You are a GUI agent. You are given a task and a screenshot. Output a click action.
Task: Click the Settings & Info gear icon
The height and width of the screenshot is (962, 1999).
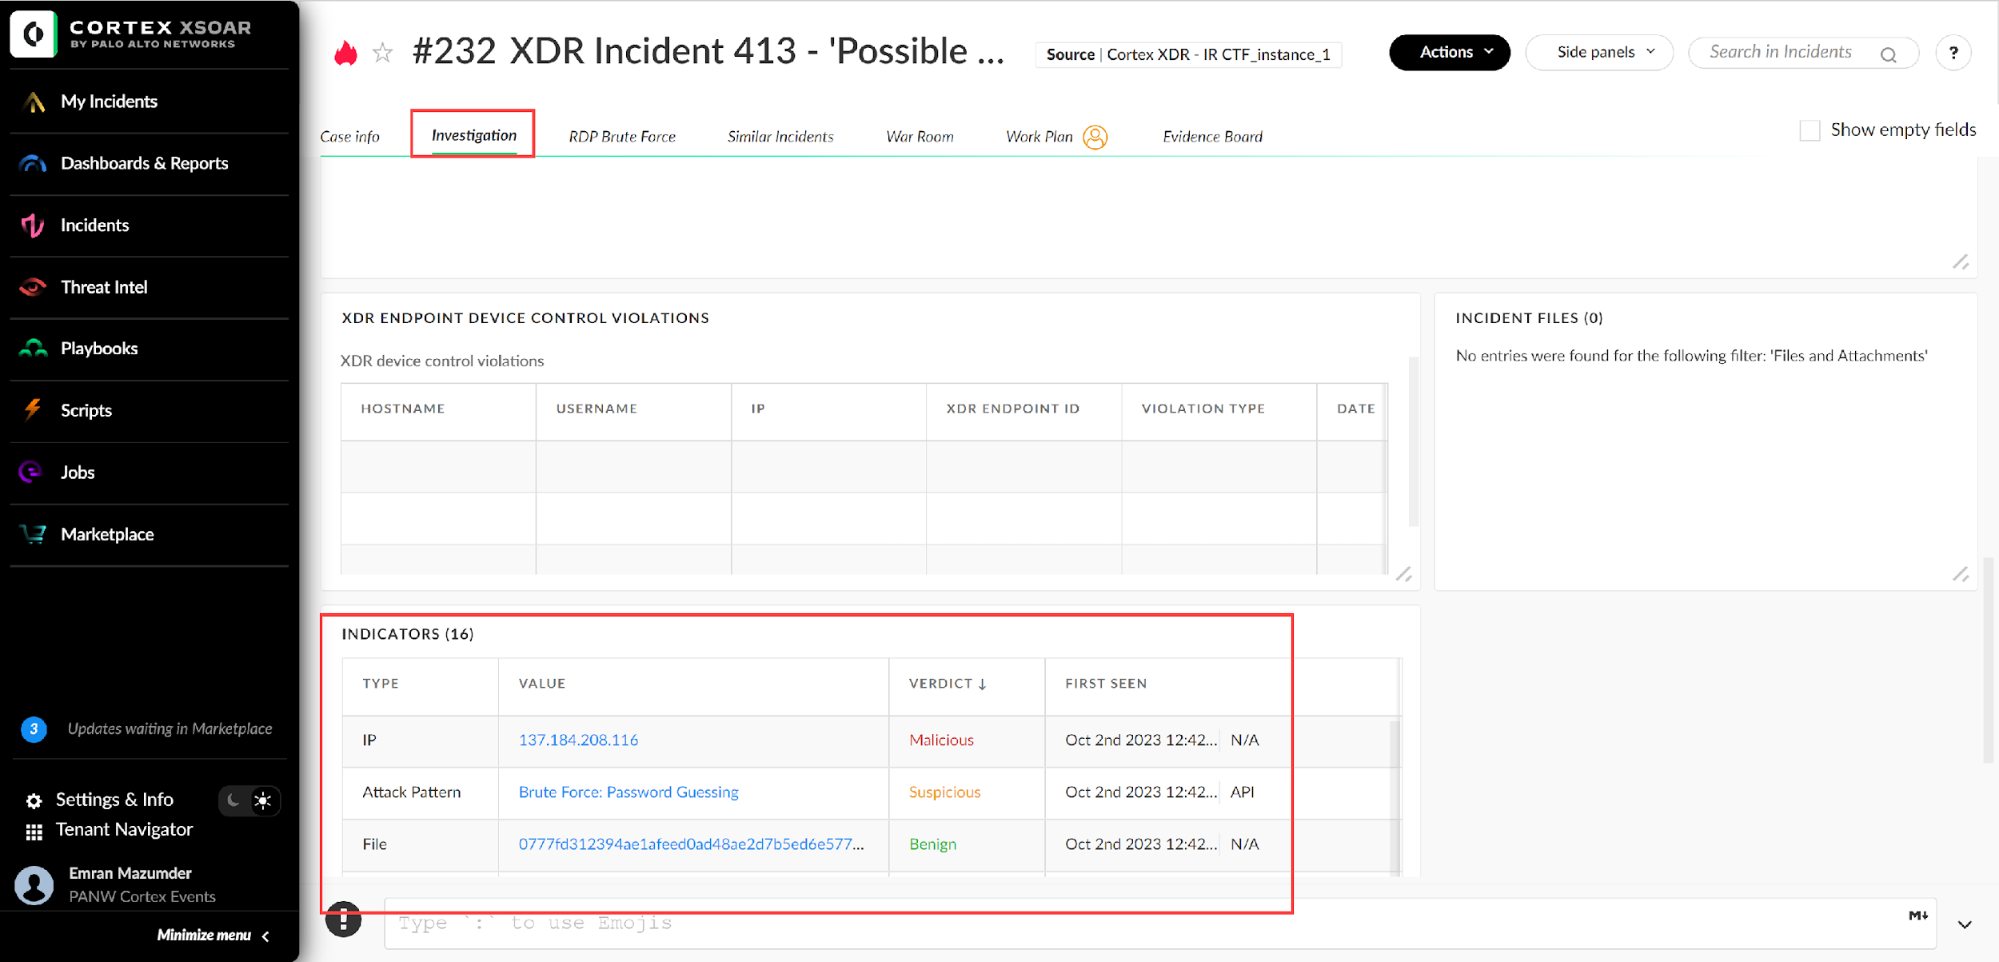[34, 801]
